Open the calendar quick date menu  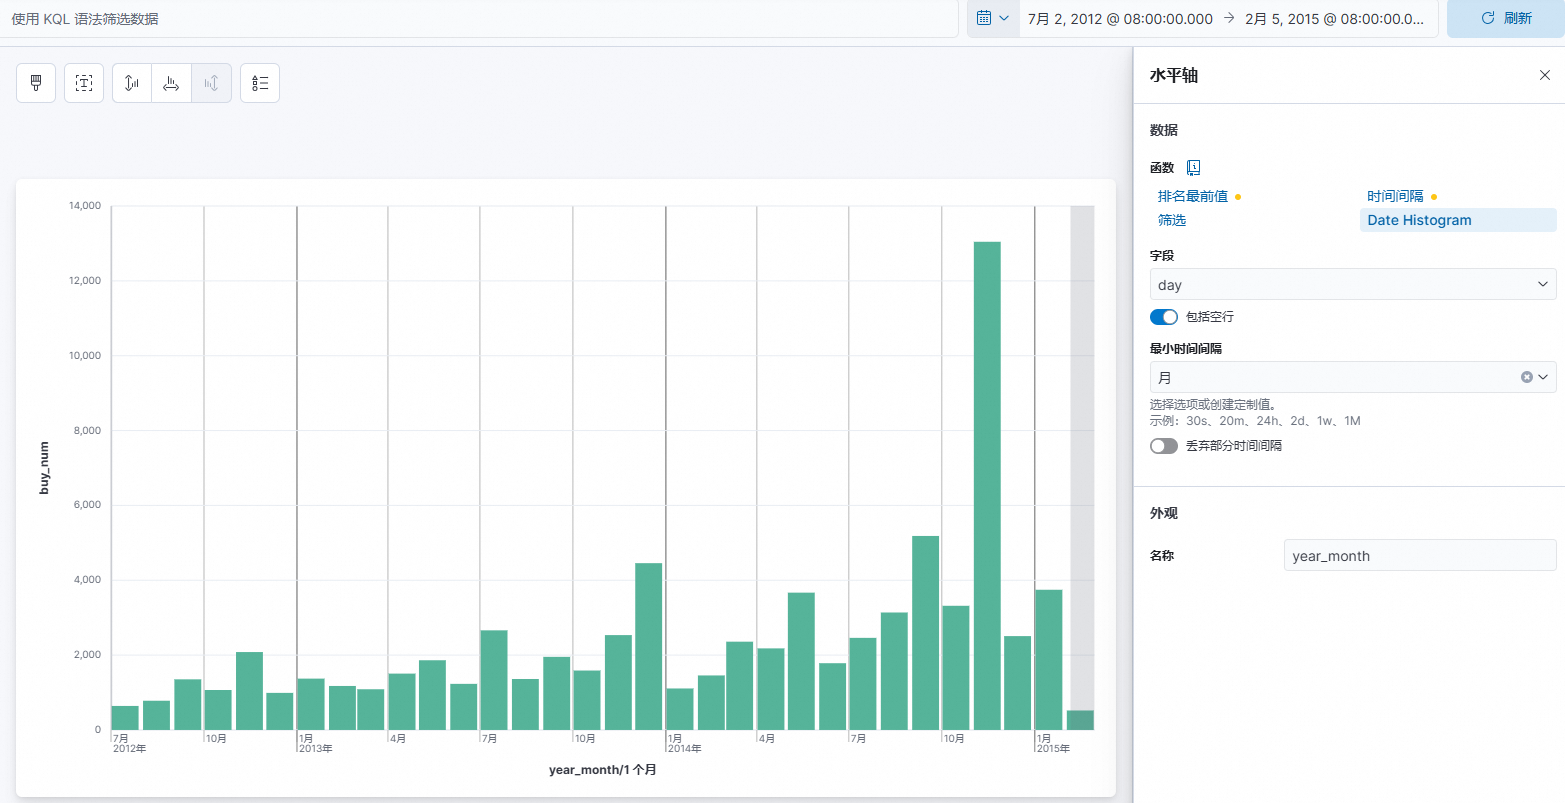pyautogui.click(x=992, y=18)
